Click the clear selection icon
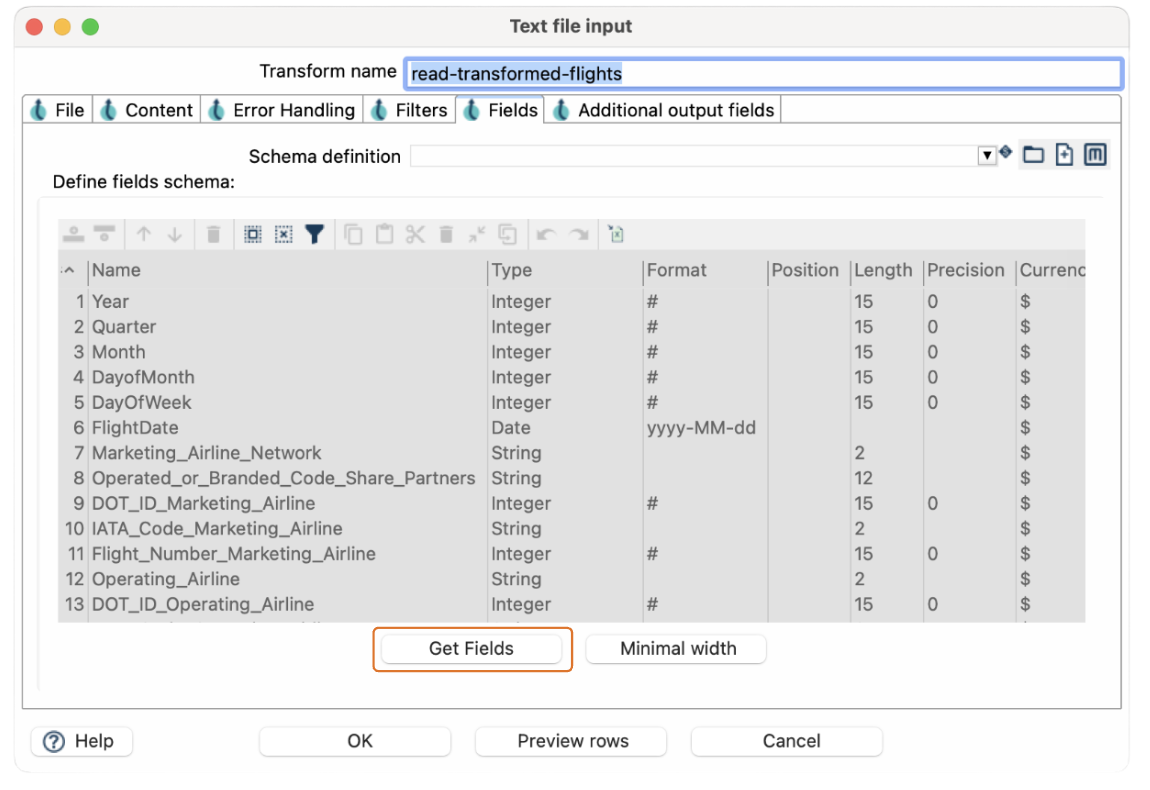This screenshot has width=1150, height=790. tap(284, 235)
